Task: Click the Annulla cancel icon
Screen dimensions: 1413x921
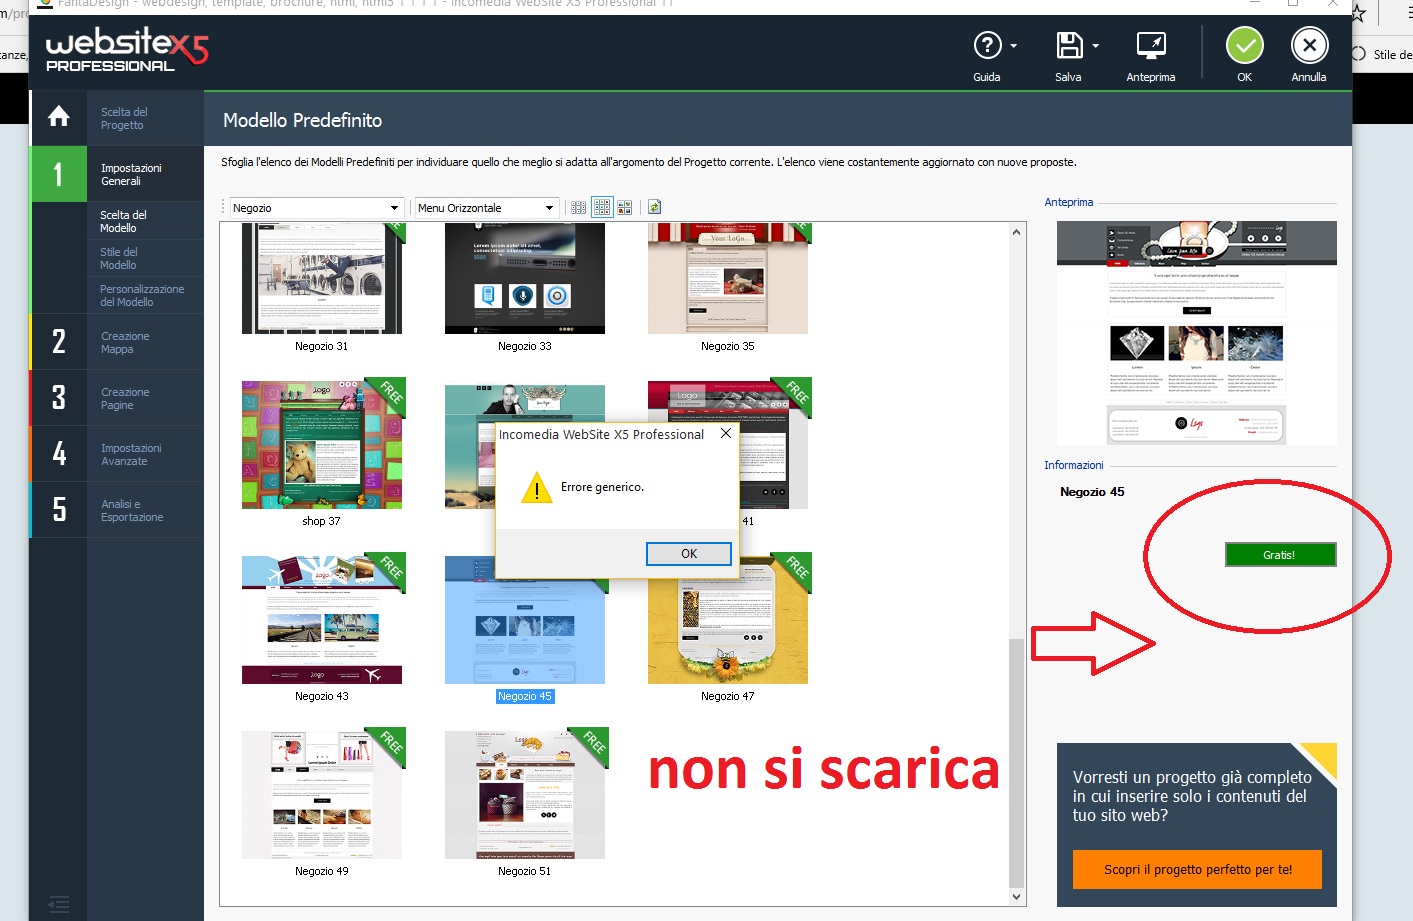Action: [x=1309, y=46]
